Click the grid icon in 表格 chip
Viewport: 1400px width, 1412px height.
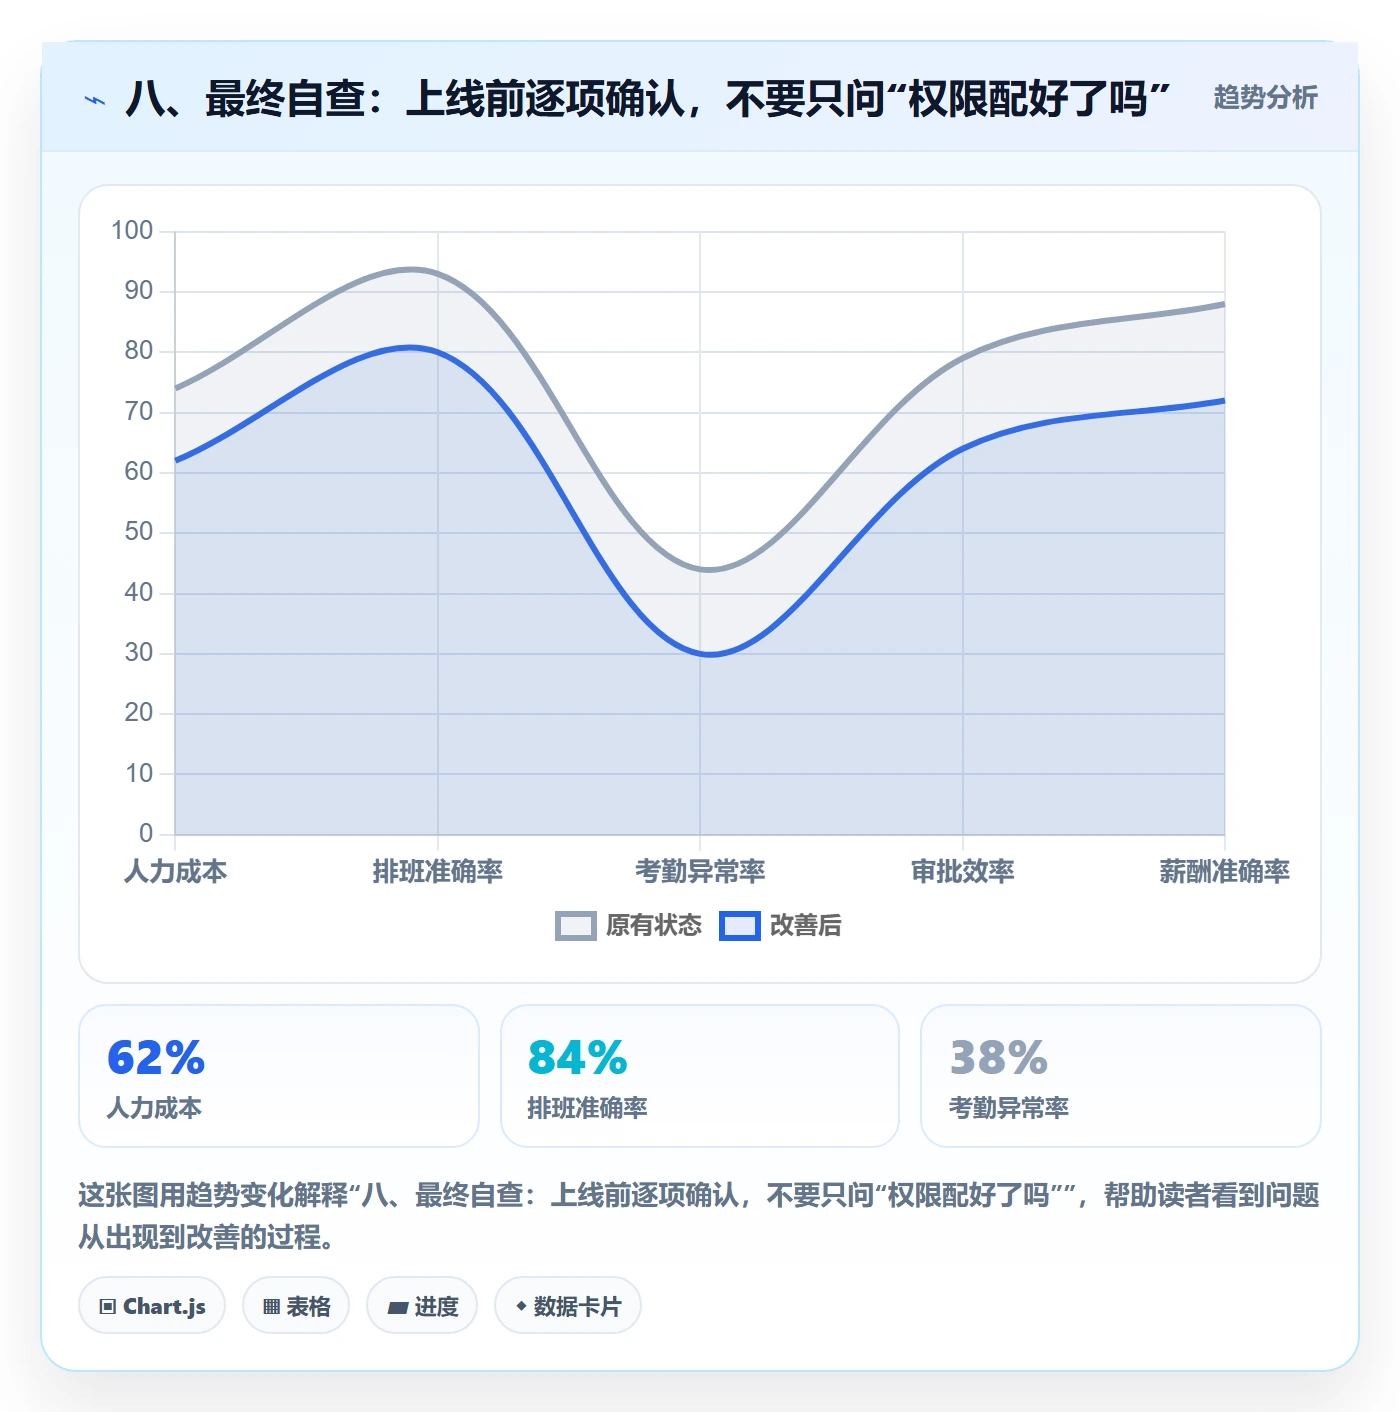(x=271, y=1306)
